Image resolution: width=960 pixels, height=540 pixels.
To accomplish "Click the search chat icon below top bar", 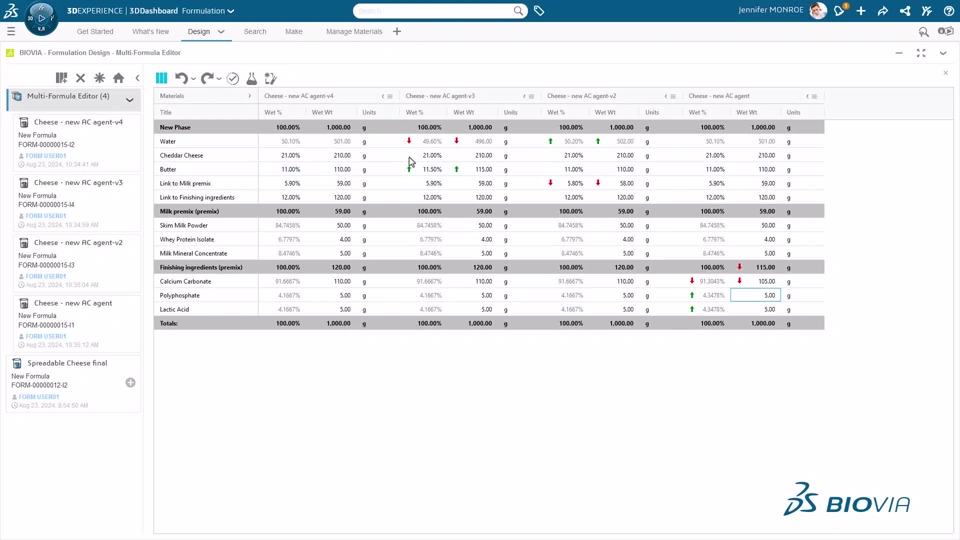I will [x=923, y=31].
